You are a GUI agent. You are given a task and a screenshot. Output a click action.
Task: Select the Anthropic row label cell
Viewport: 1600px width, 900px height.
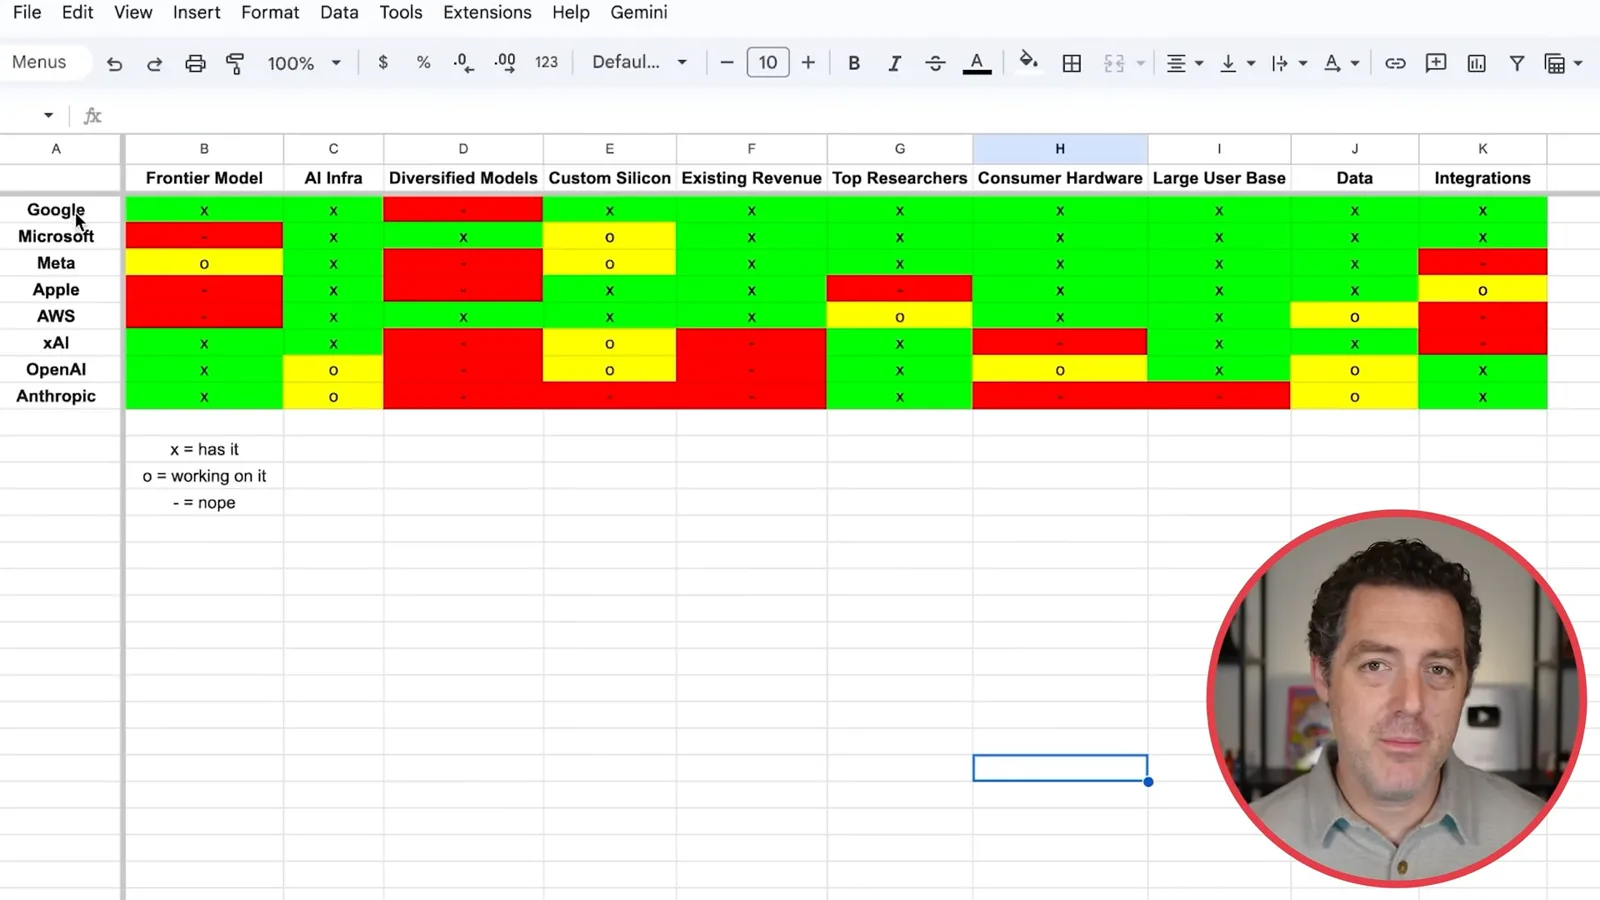click(x=56, y=396)
